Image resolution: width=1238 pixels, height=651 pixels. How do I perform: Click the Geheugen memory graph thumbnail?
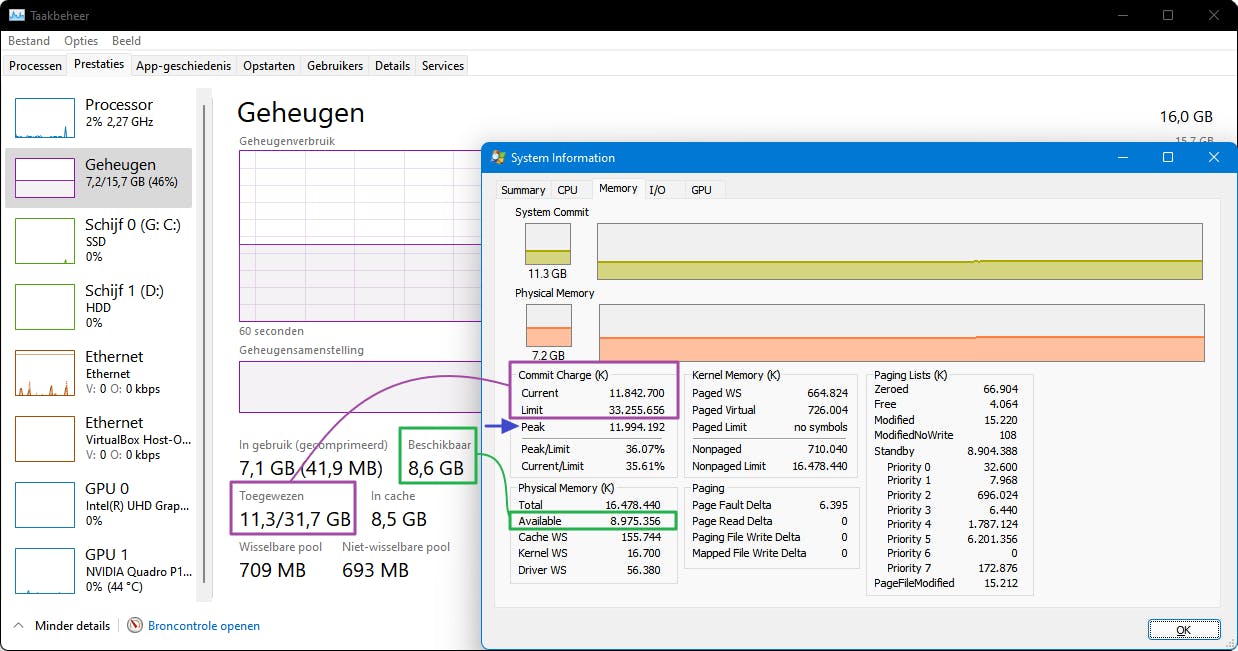tap(45, 178)
